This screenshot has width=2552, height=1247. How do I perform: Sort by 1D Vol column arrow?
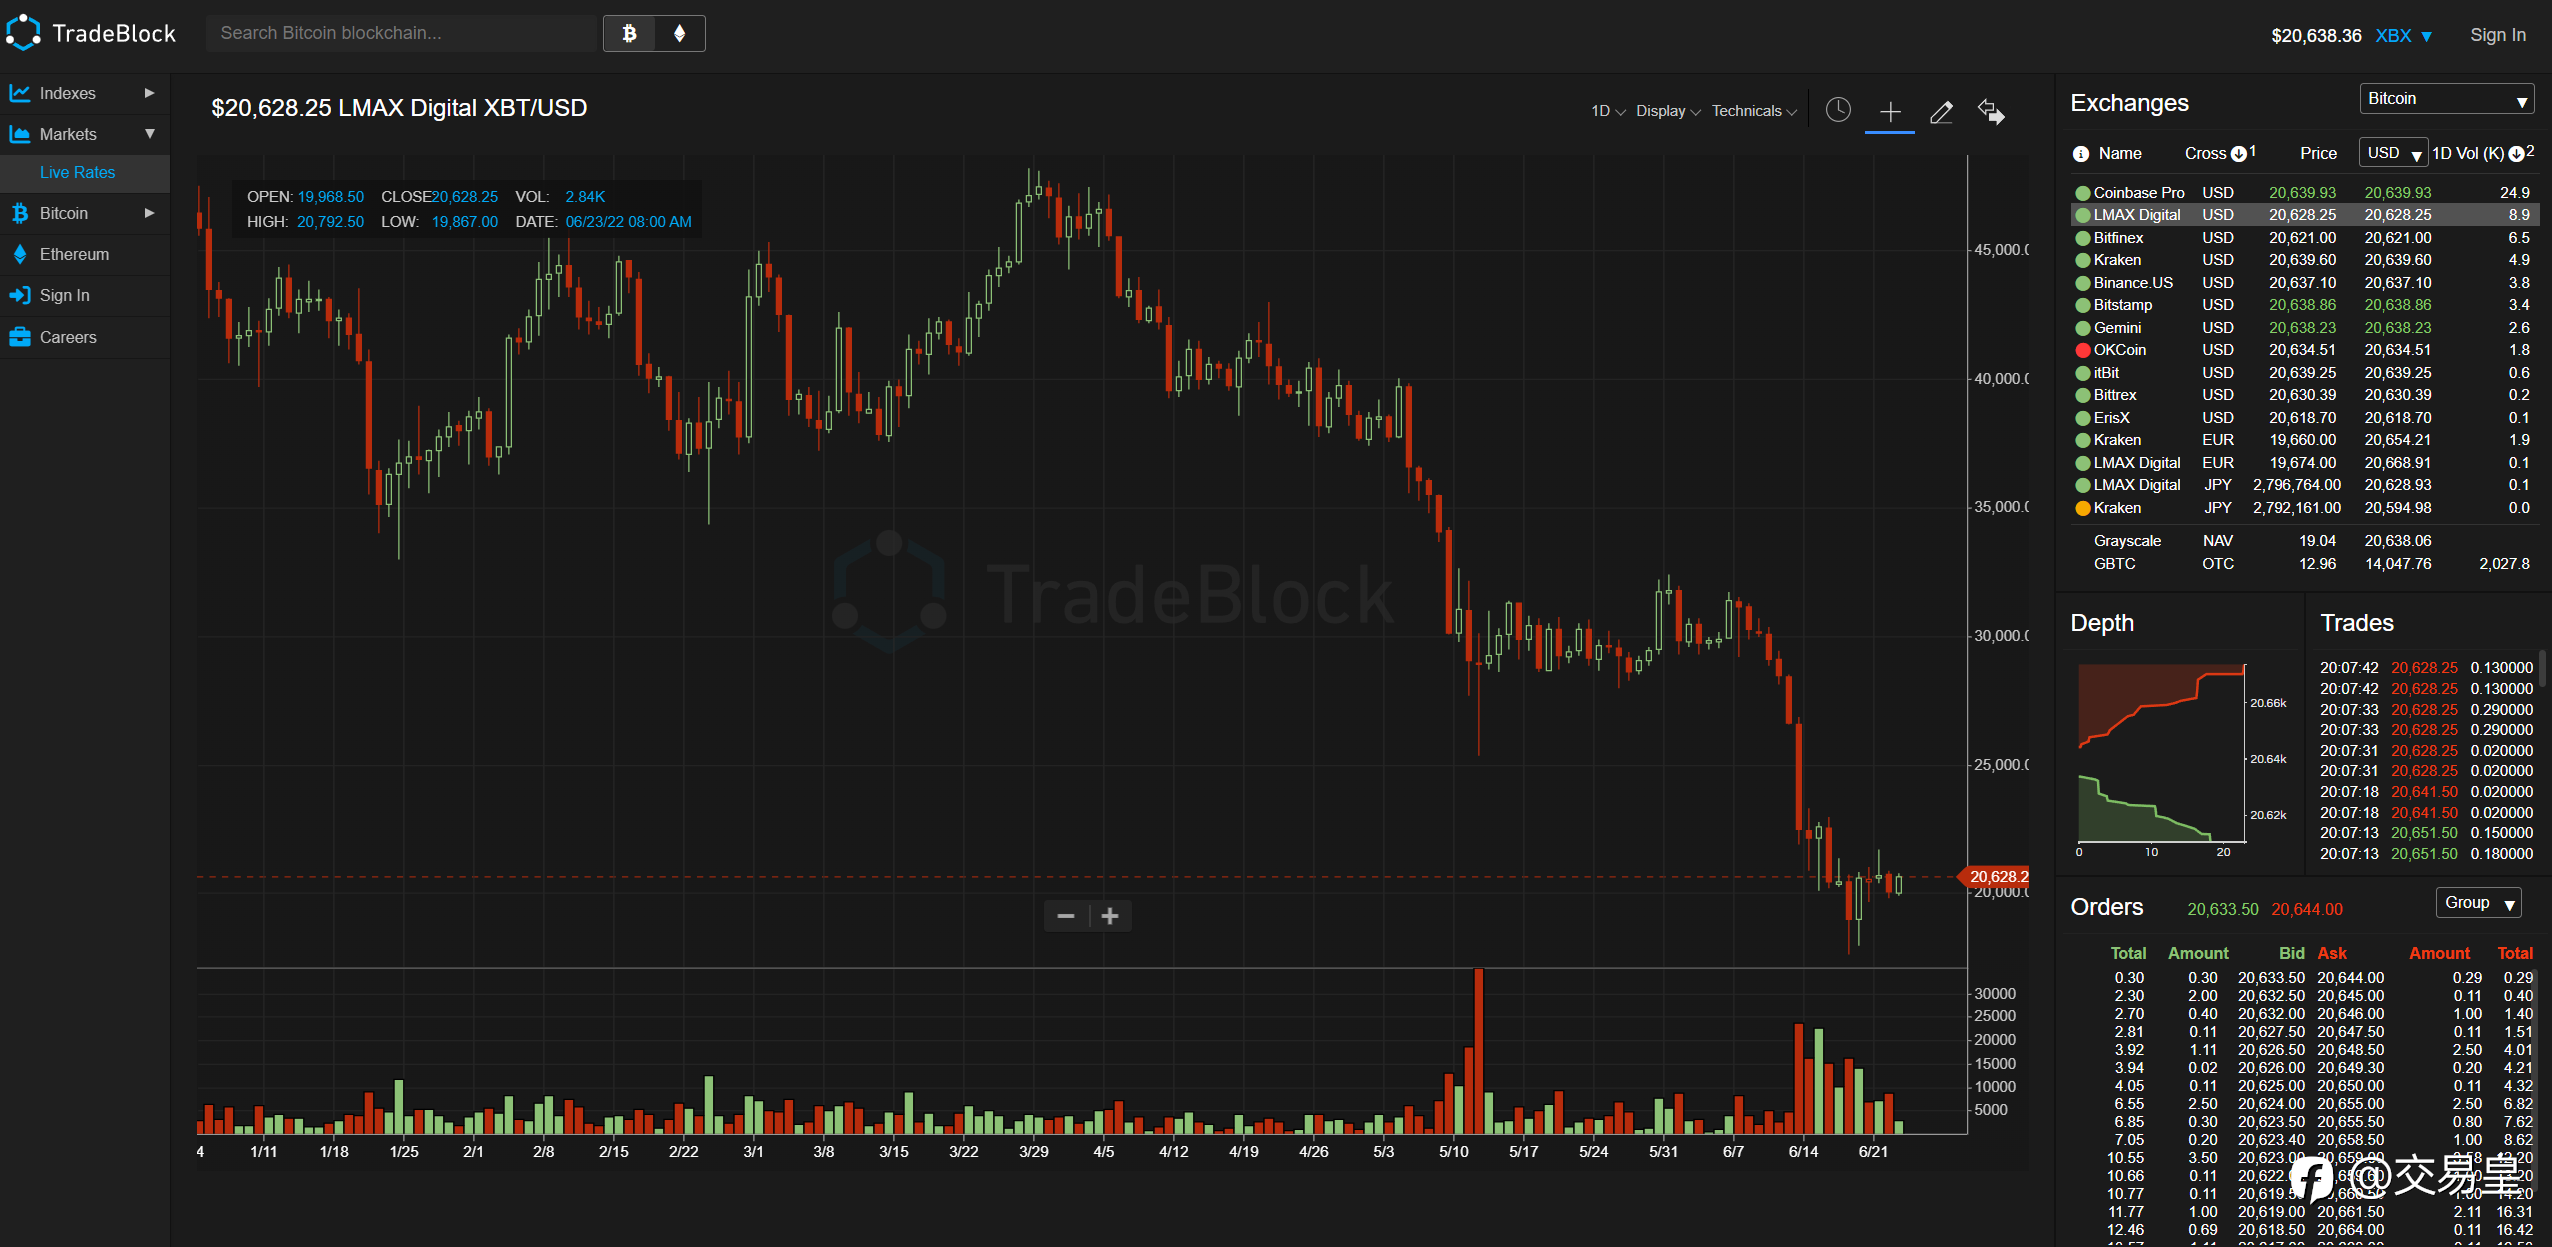2516,154
